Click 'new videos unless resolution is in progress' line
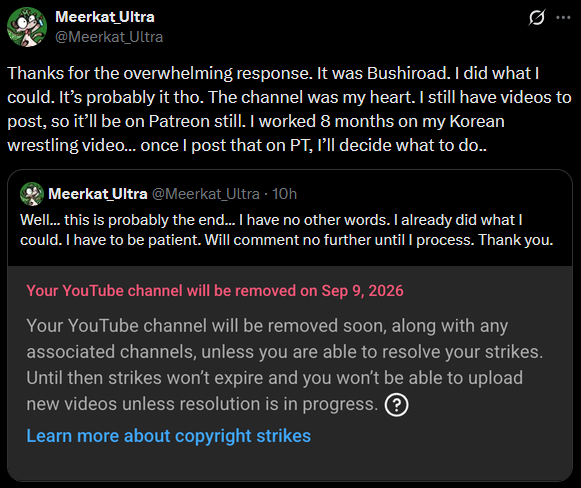The width and height of the screenshot is (581, 488). (x=202, y=404)
